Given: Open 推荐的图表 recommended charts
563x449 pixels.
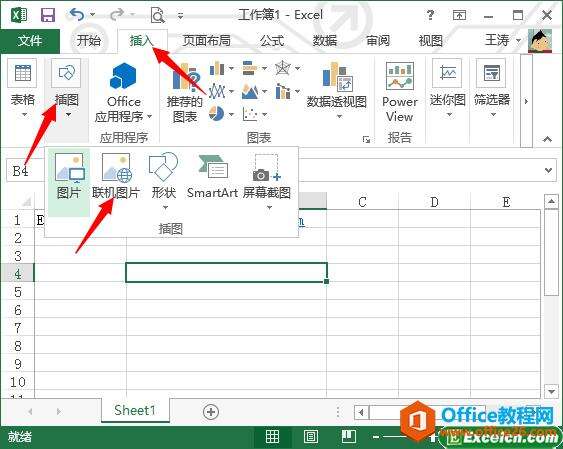Looking at the screenshot, I should [x=185, y=93].
